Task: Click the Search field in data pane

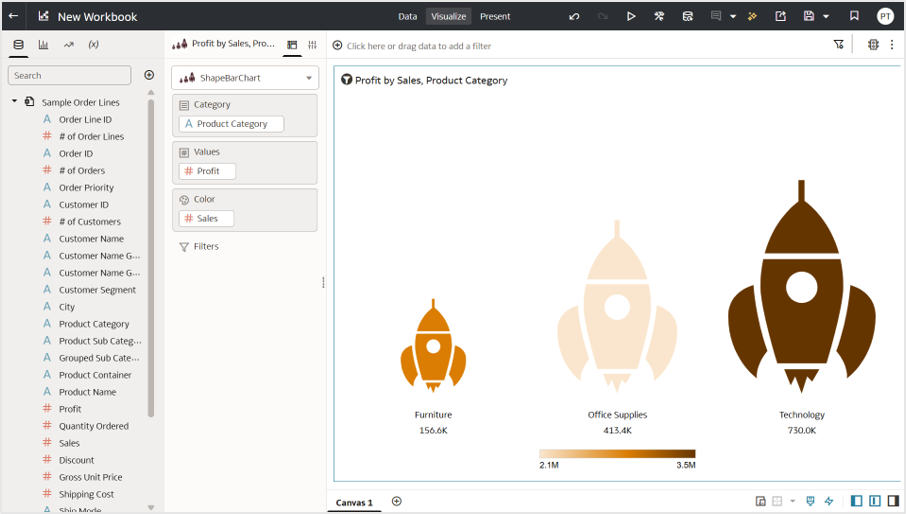Action: [69, 75]
